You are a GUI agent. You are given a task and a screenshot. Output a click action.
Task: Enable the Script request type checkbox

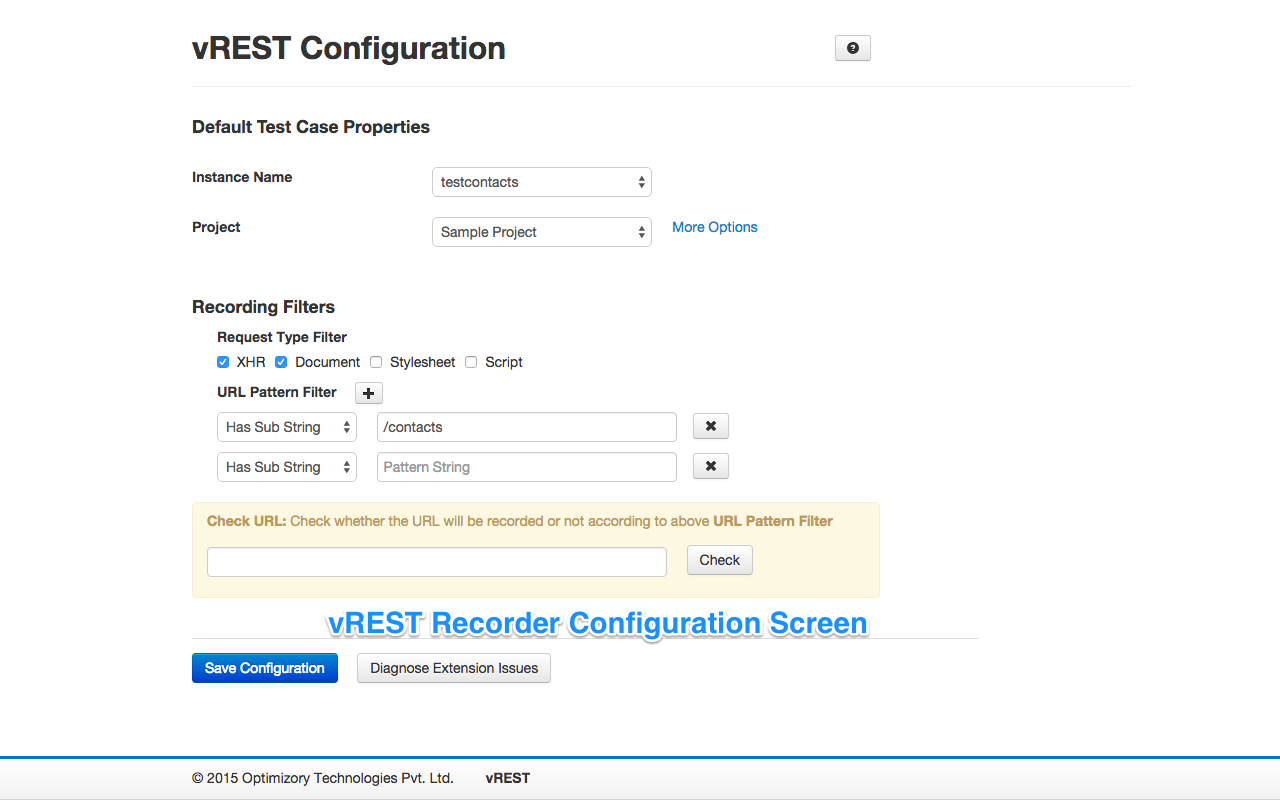(x=471, y=362)
